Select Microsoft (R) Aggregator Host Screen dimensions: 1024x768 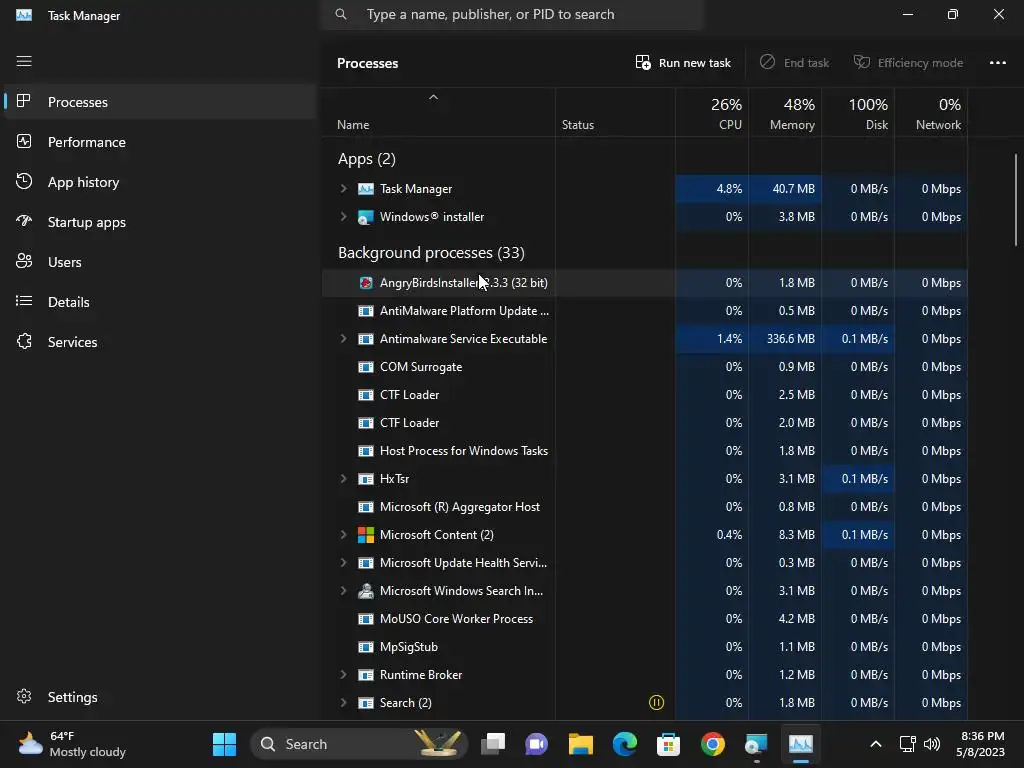pos(645,507)
